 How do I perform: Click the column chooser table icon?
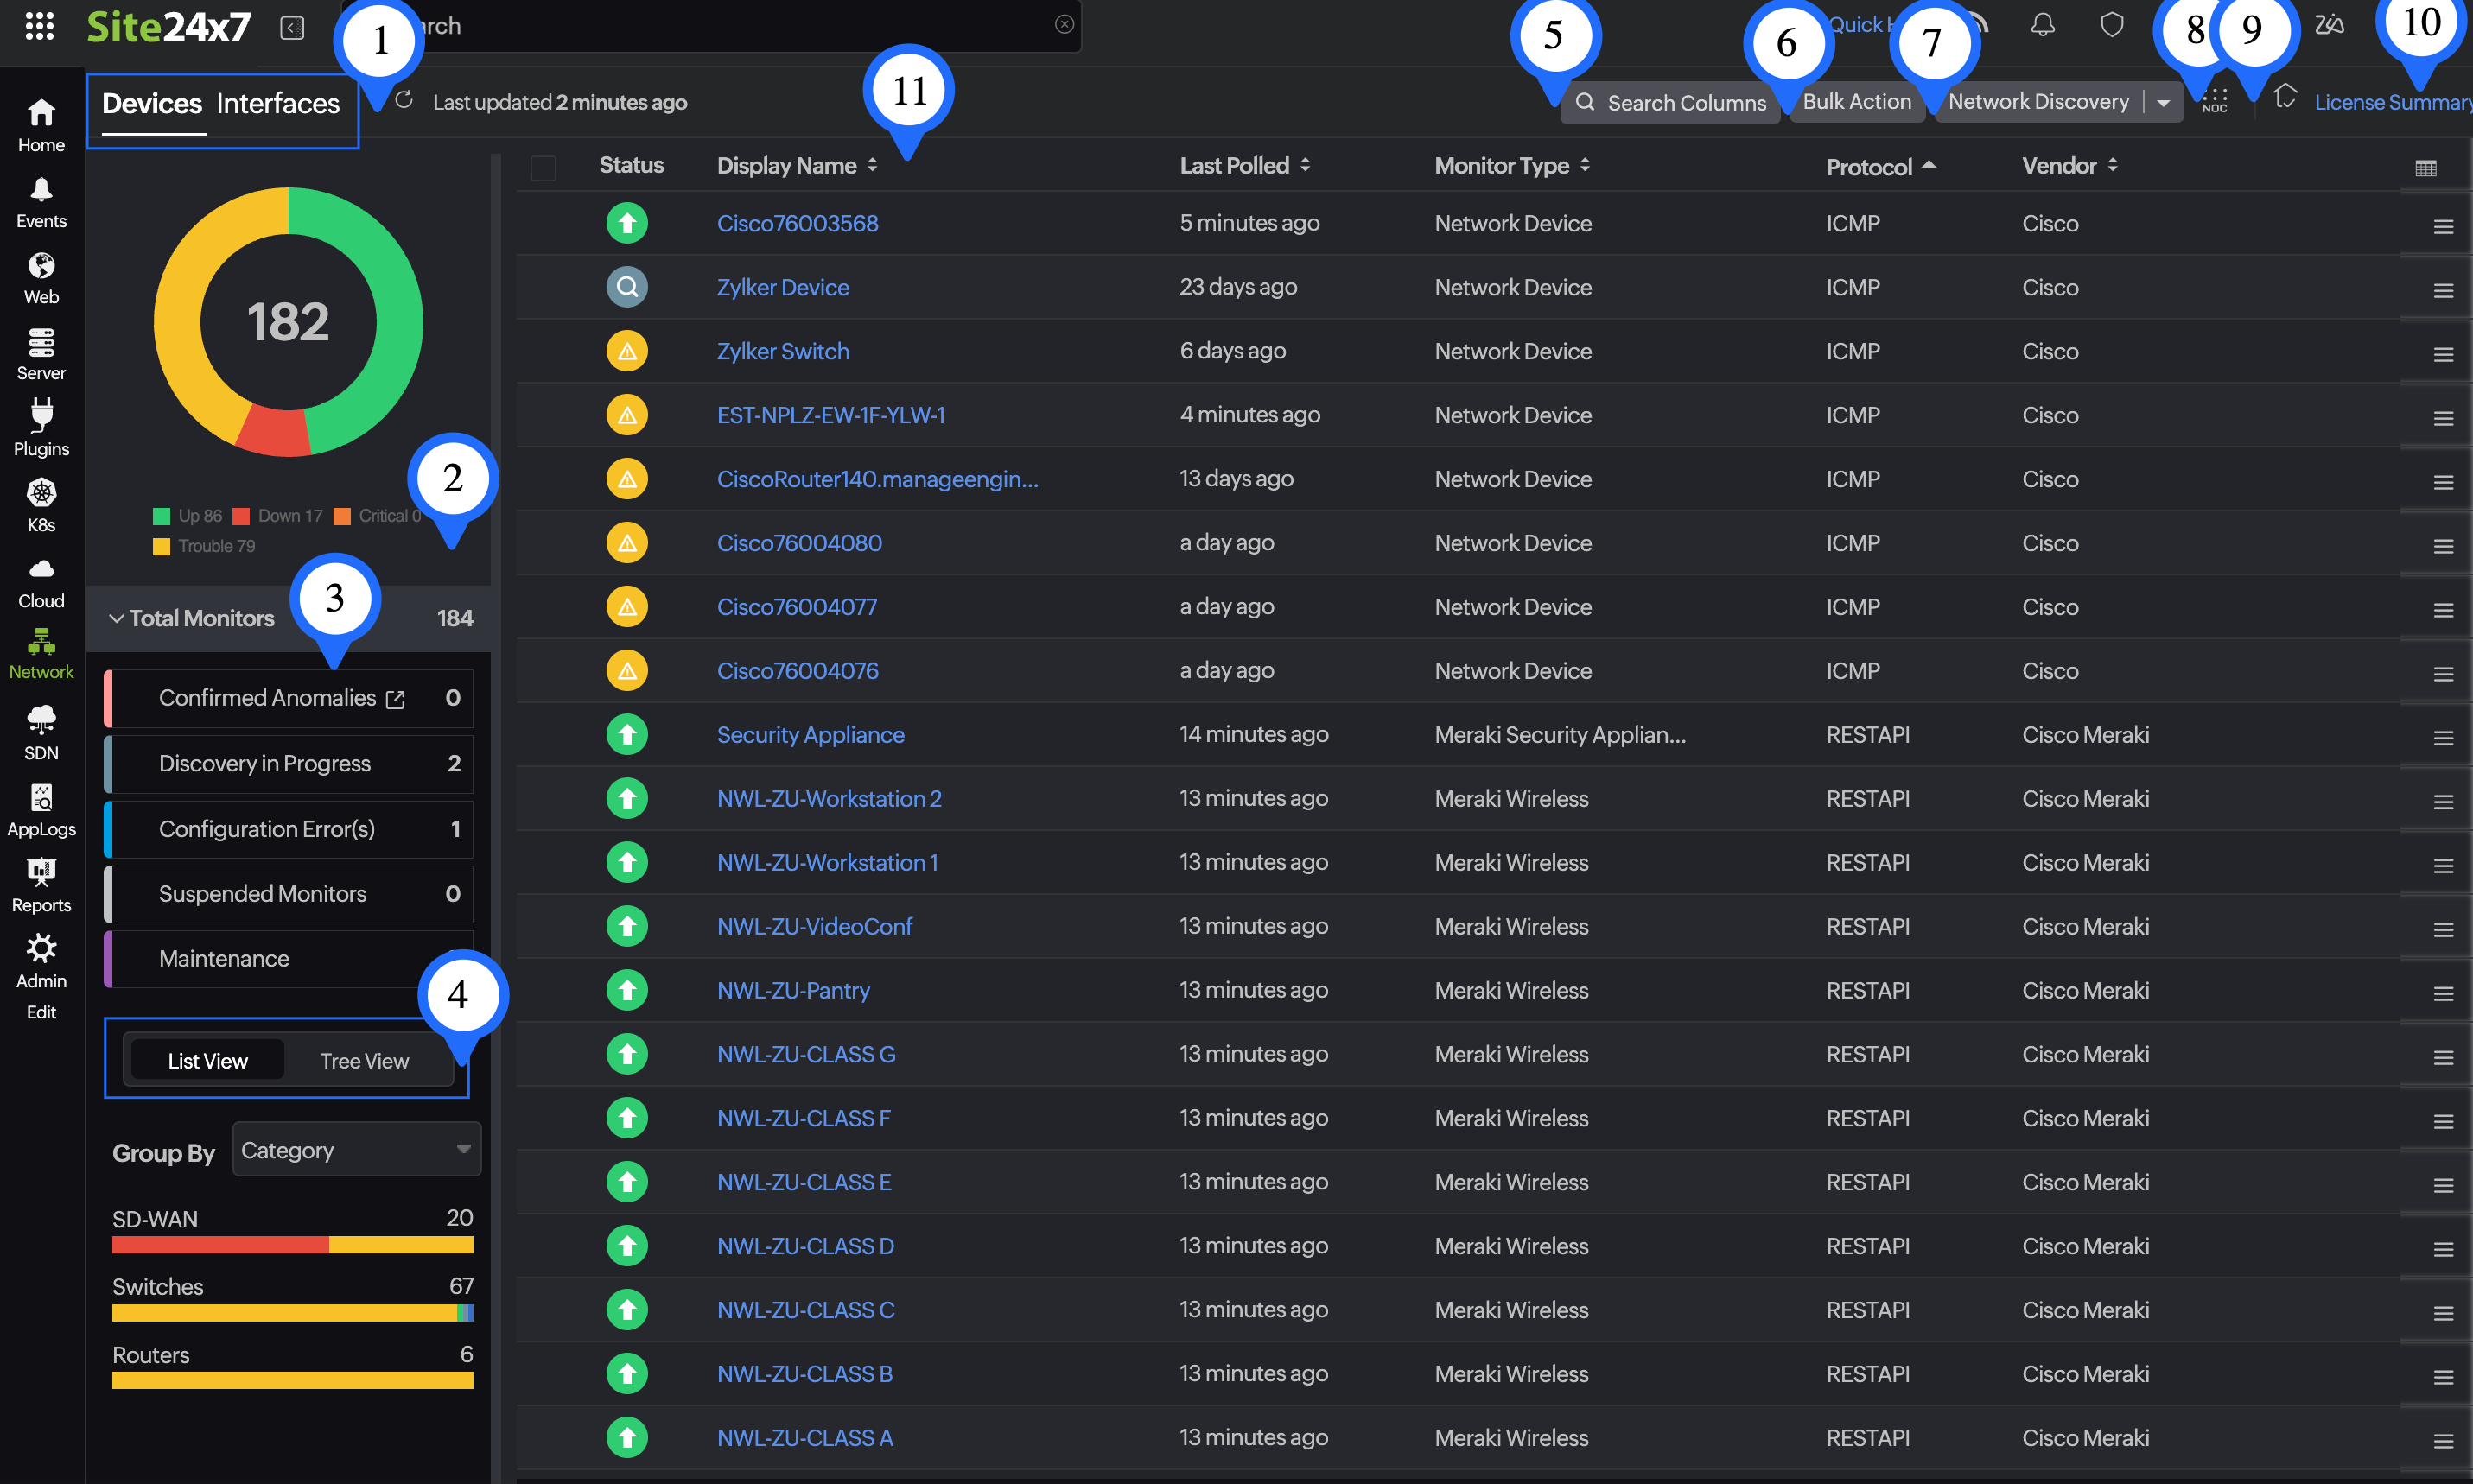pos(2425,168)
